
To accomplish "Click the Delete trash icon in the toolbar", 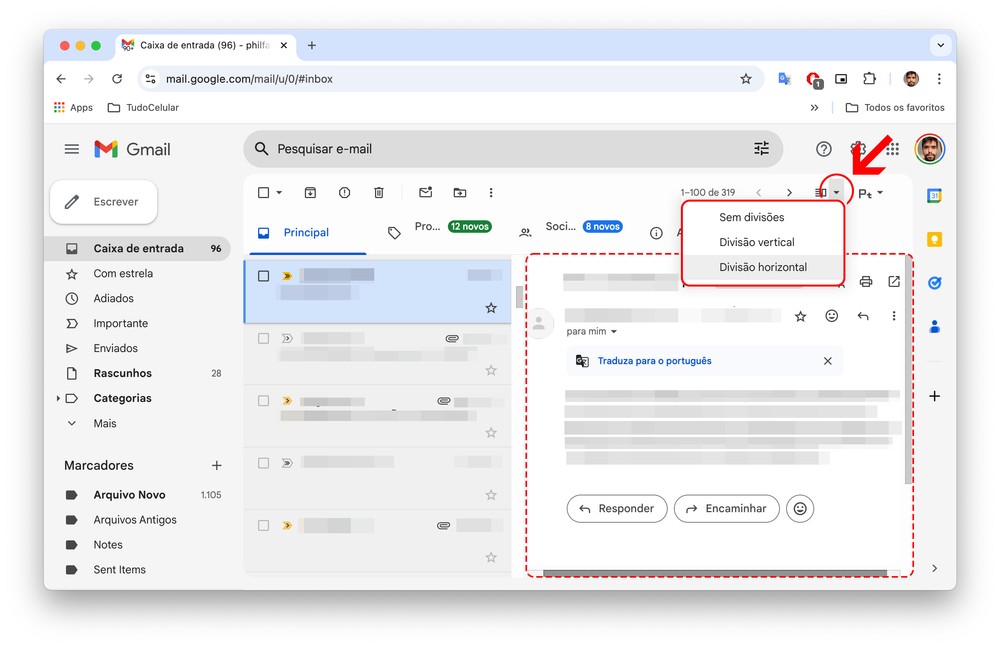I will point(378,193).
